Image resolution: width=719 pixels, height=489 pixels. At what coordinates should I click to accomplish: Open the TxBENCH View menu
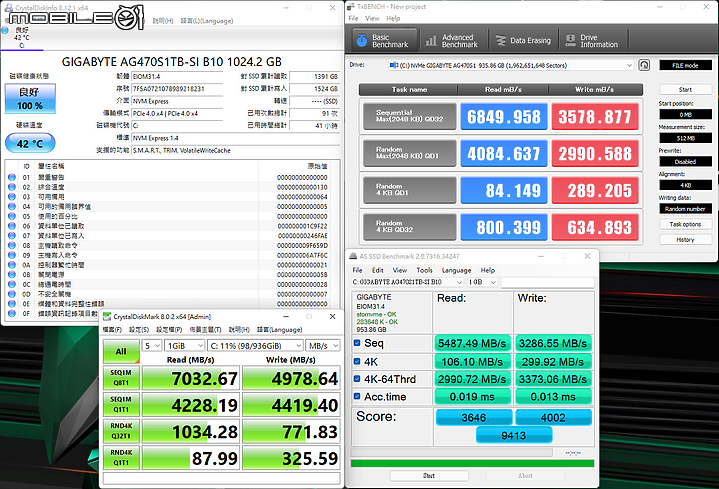point(372,18)
